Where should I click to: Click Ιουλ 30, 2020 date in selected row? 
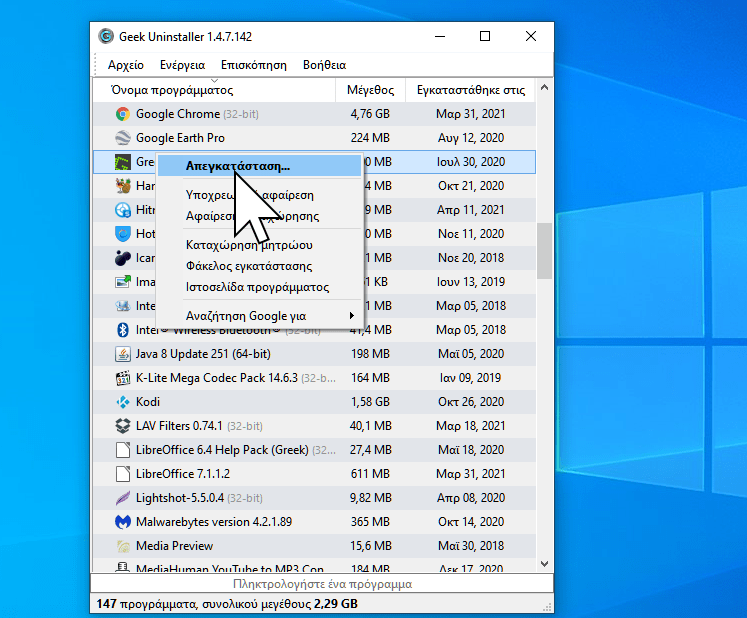click(x=471, y=162)
